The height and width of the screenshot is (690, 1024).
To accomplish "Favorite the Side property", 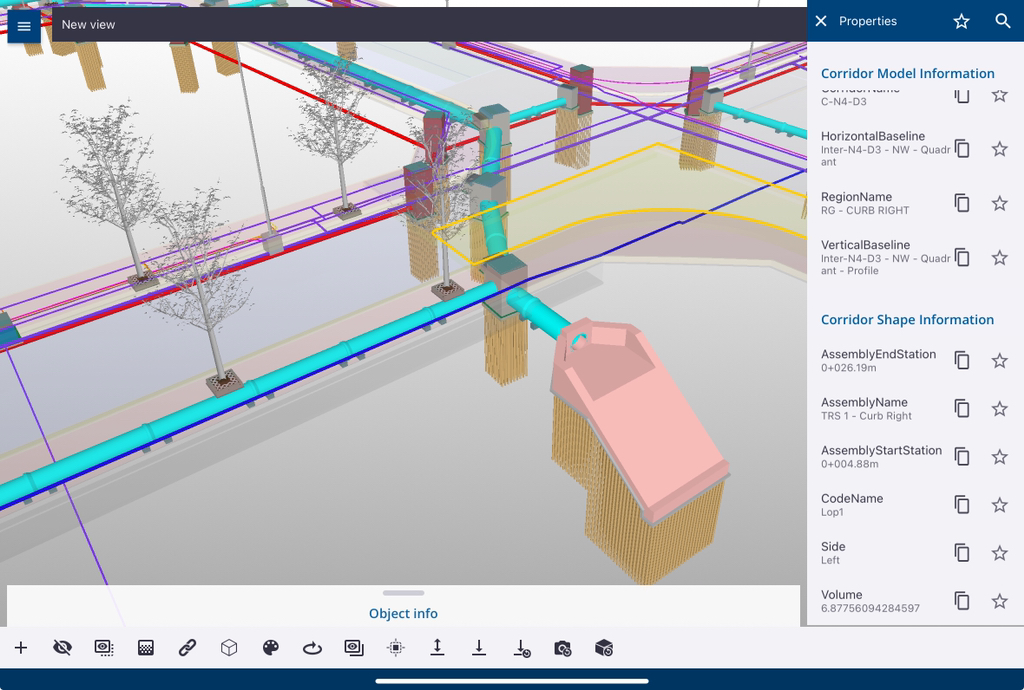I will tap(999, 553).
